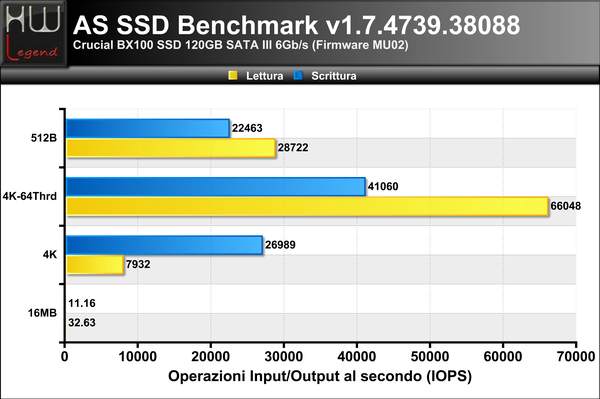Select the Scrittura legend label
Image resolution: width=600 pixels, height=399 pixels.
tap(334, 76)
